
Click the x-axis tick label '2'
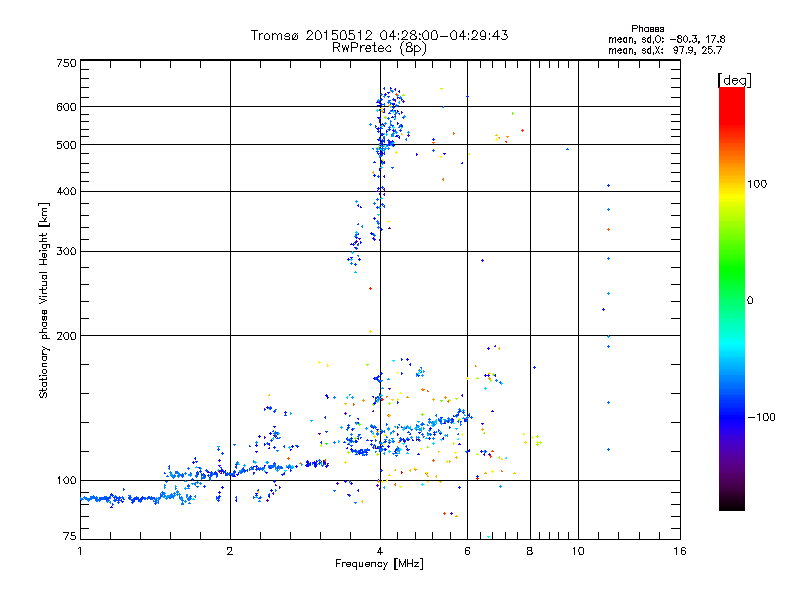(x=230, y=551)
